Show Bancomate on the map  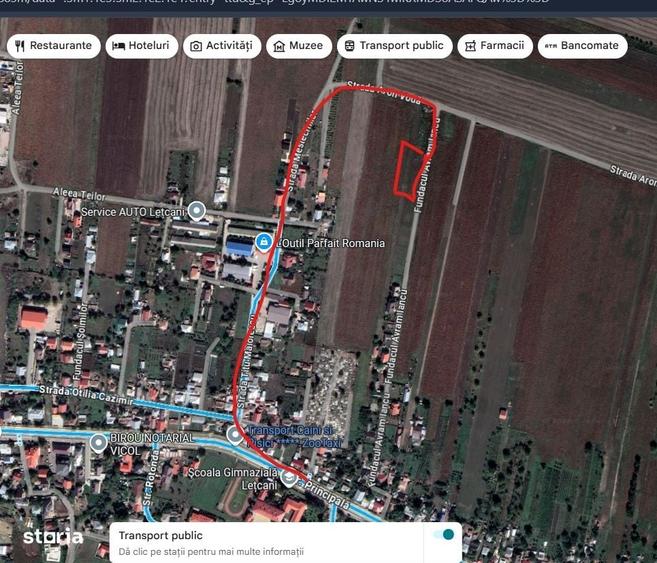pos(582,46)
